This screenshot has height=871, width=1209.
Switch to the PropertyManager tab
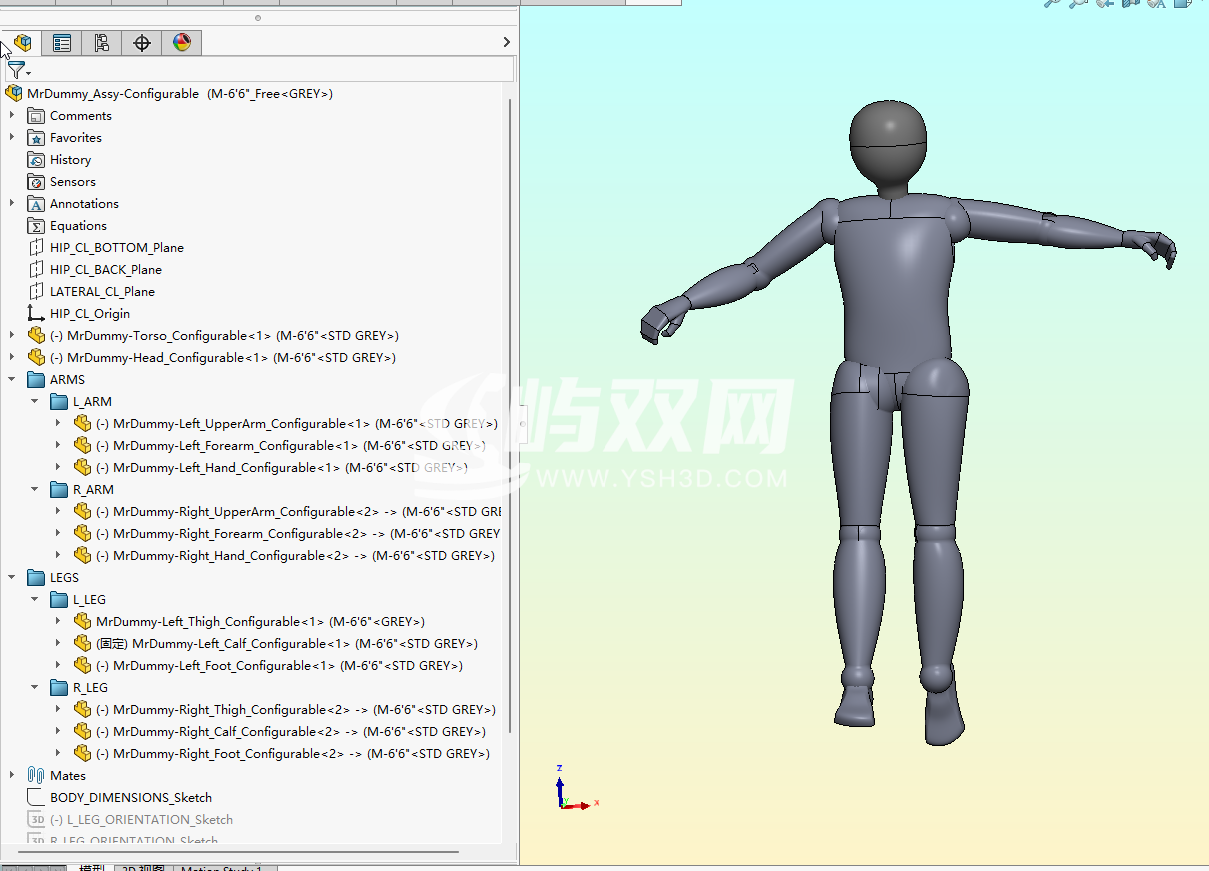(62, 43)
